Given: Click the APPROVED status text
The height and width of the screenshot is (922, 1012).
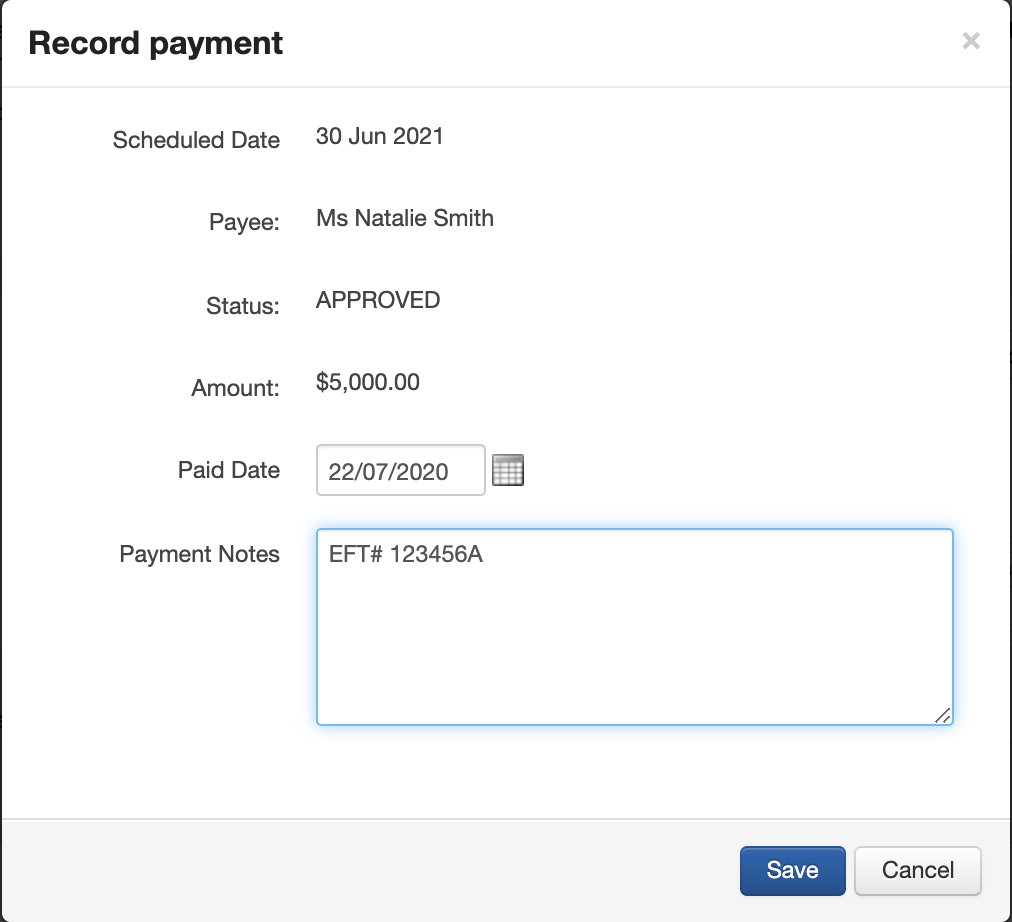Looking at the screenshot, I should 377,300.
